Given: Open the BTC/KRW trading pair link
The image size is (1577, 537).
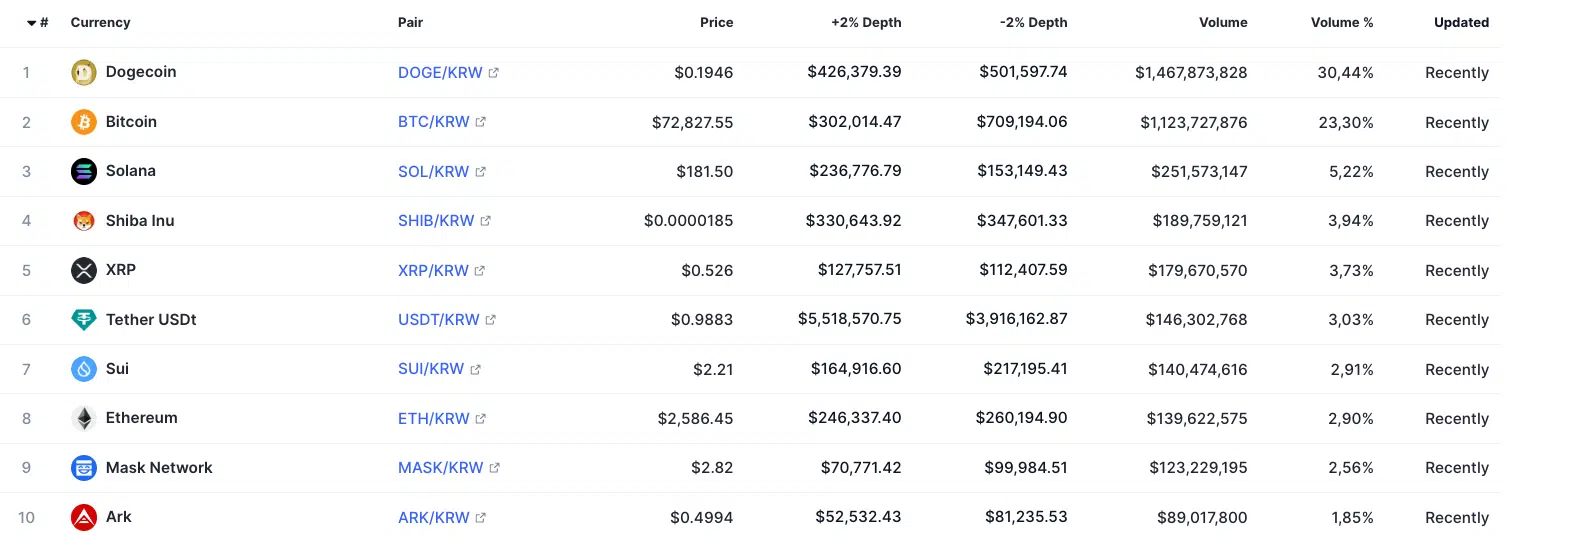Looking at the screenshot, I should click(433, 122).
